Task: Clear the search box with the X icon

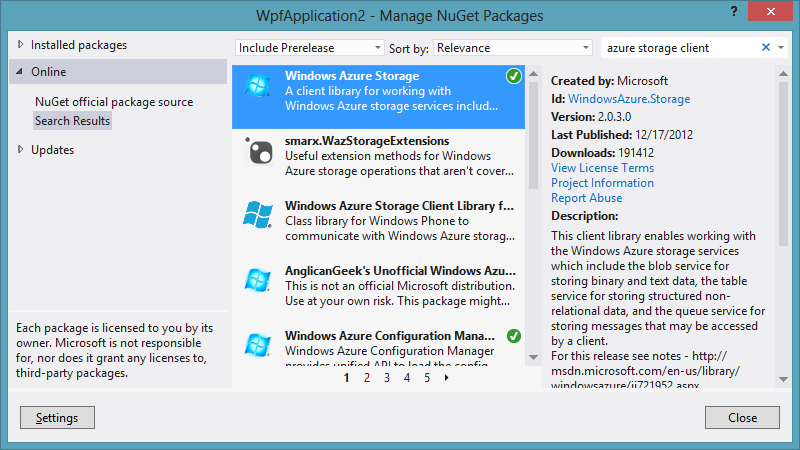Action: [767, 47]
